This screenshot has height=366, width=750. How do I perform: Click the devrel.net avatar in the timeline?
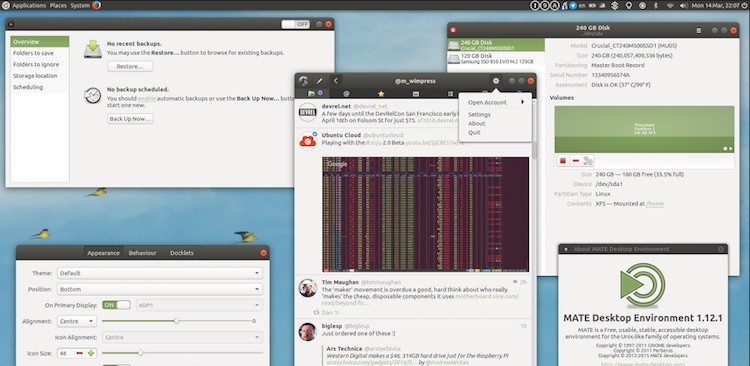pyautogui.click(x=308, y=111)
